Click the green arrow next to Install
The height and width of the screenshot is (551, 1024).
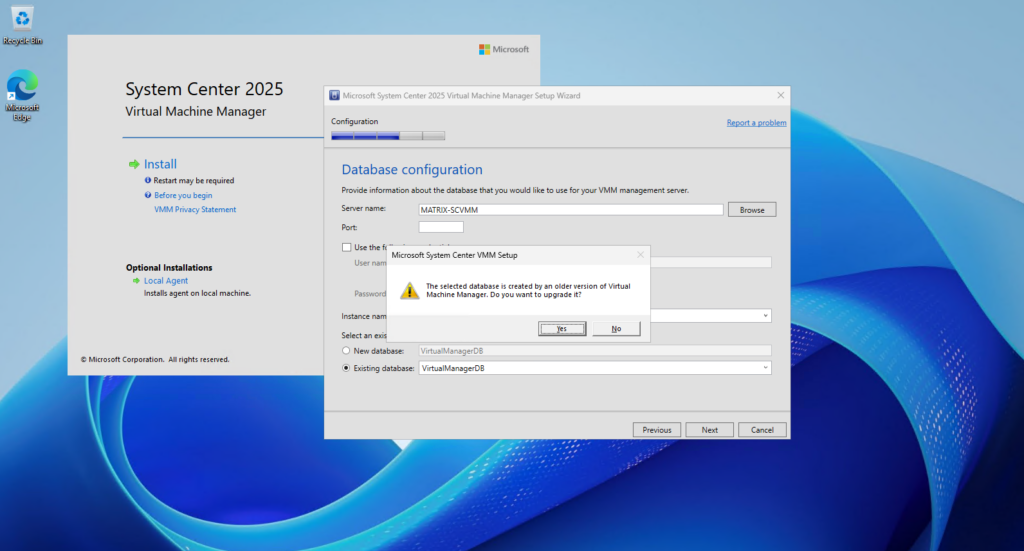coord(135,164)
